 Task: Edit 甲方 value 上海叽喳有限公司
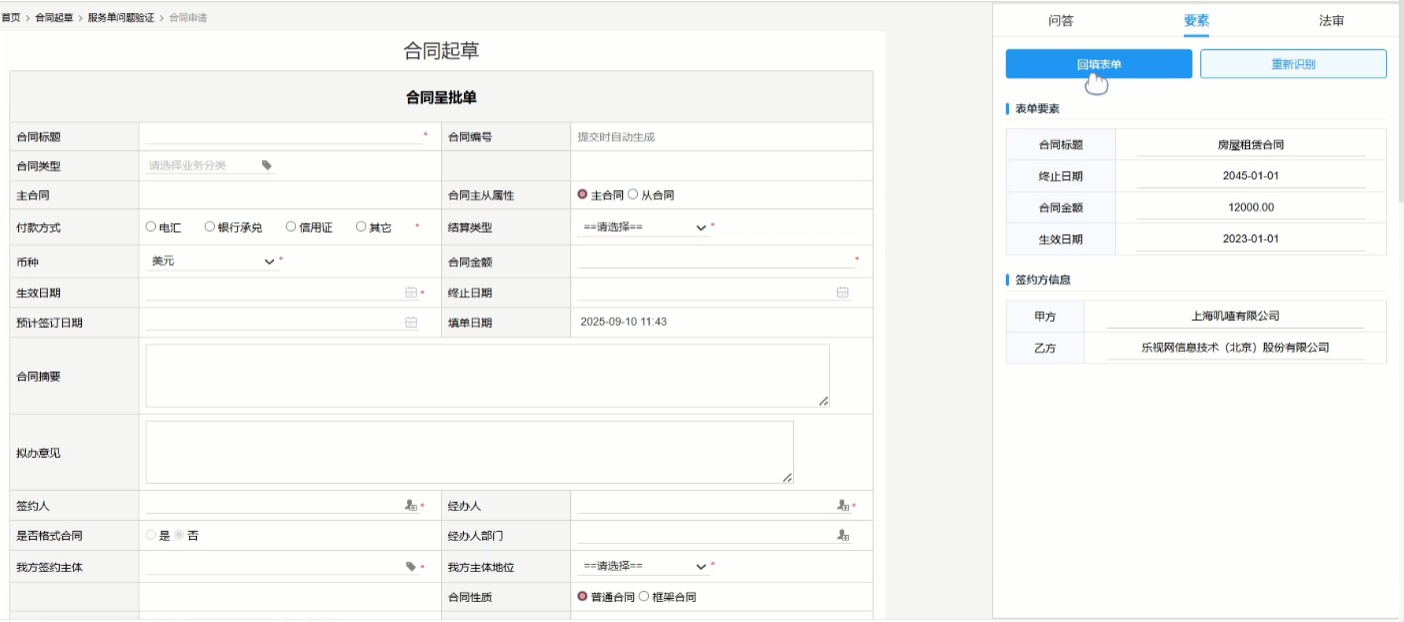[x=1235, y=316]
